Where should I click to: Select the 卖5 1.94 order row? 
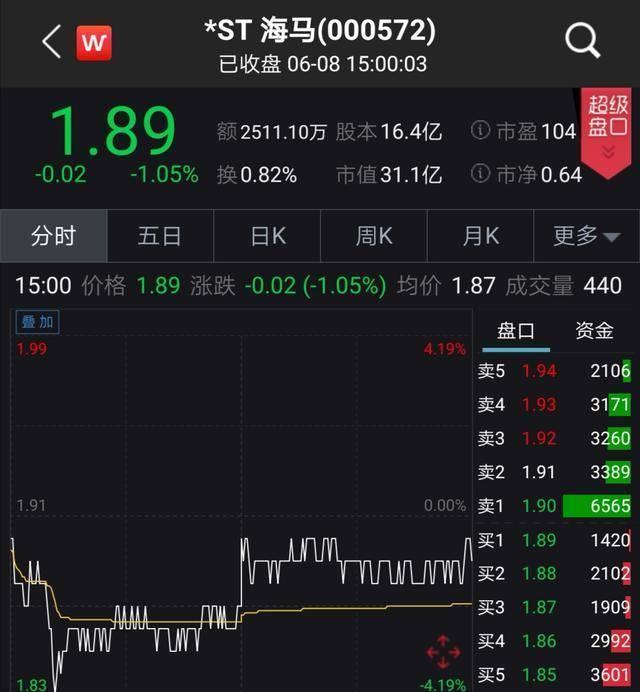pyautogui.click(x=554, y=371)
